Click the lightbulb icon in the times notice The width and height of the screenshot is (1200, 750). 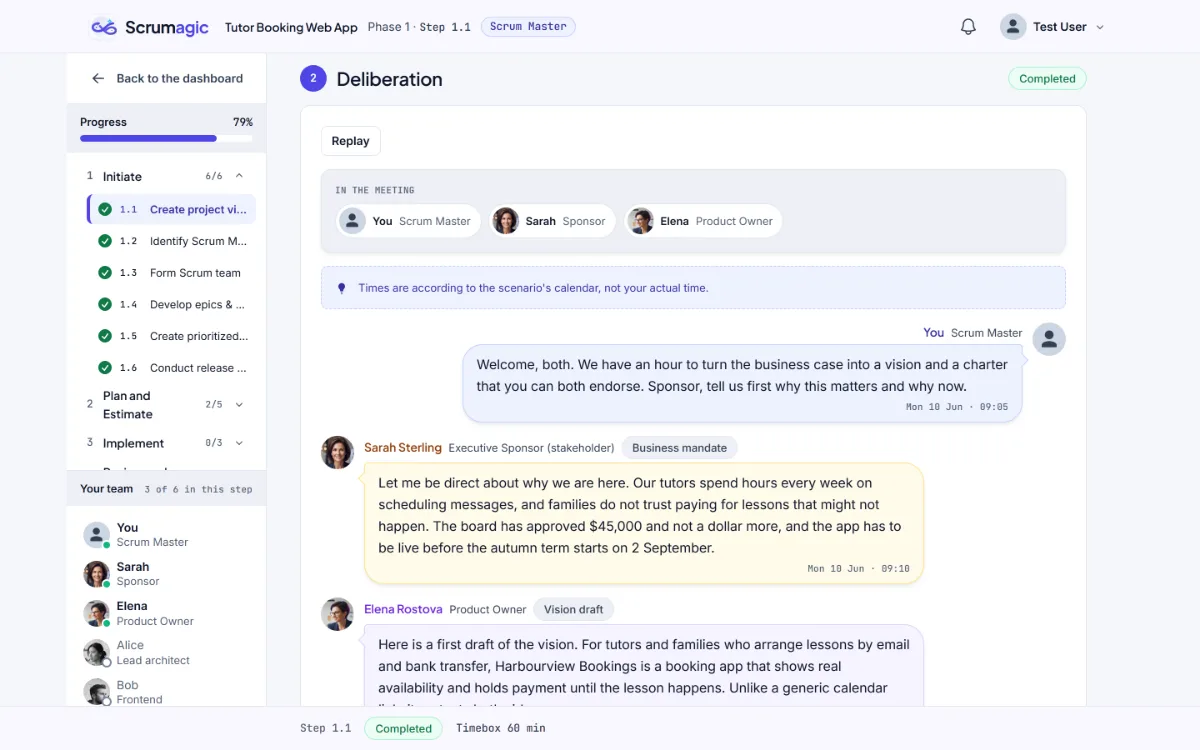[x=342, y=288]
